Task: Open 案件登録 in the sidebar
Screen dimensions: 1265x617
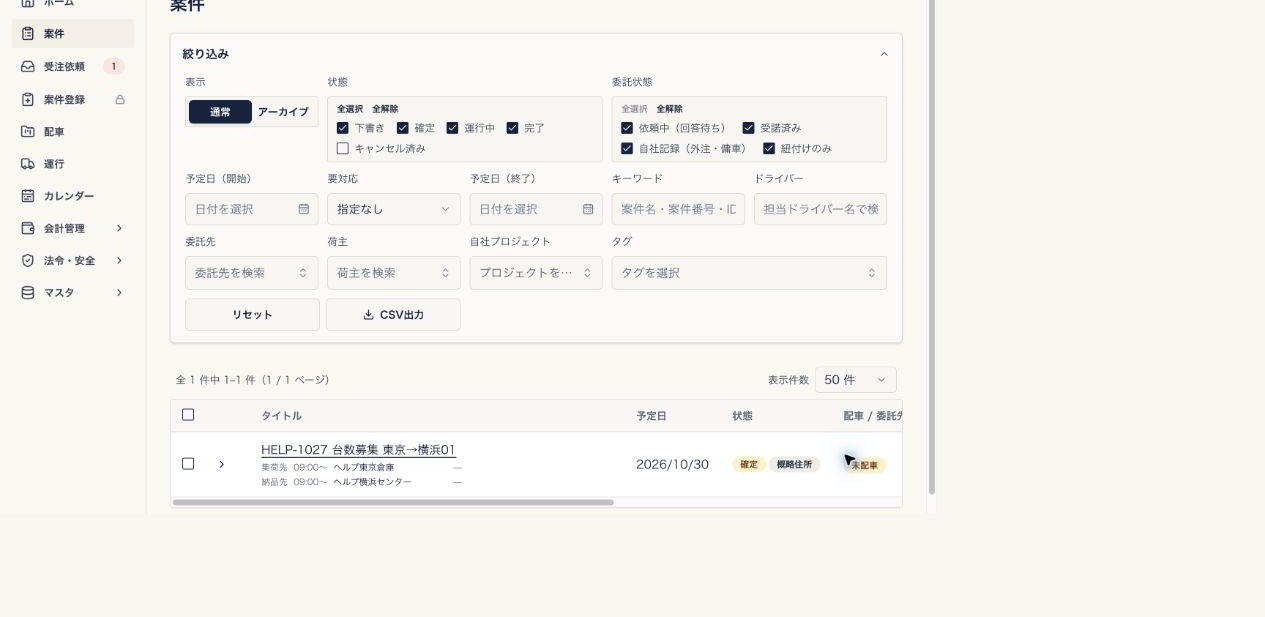Action: (72, 100)
